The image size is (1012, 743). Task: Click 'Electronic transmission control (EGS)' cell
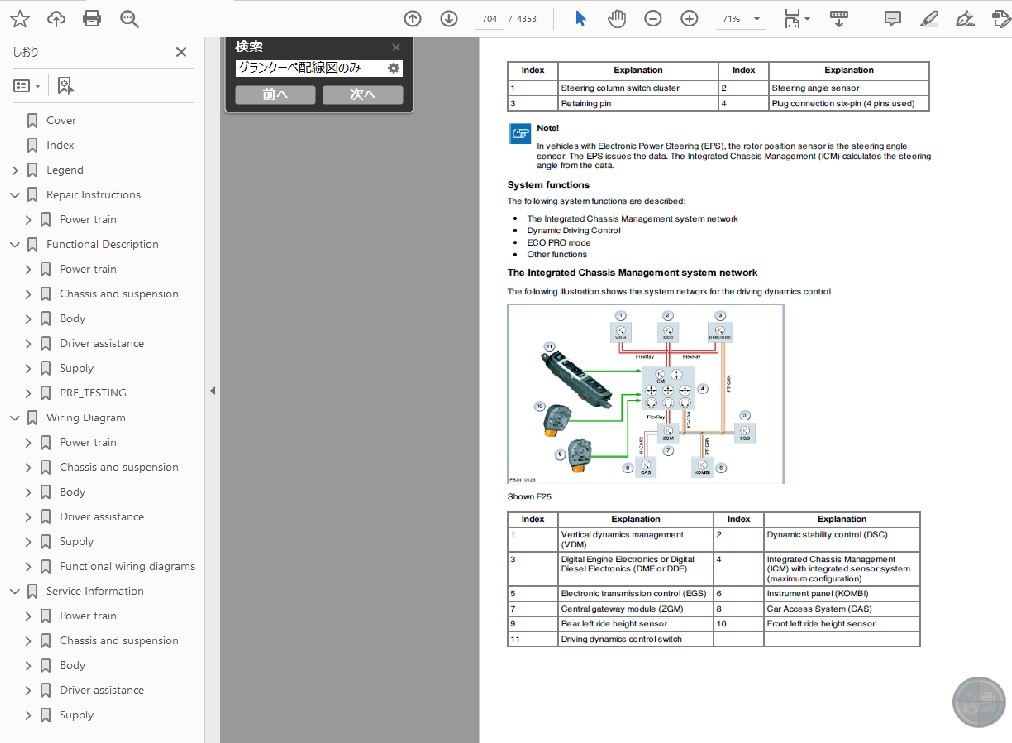pyautogui.click(x=635, y=593)
